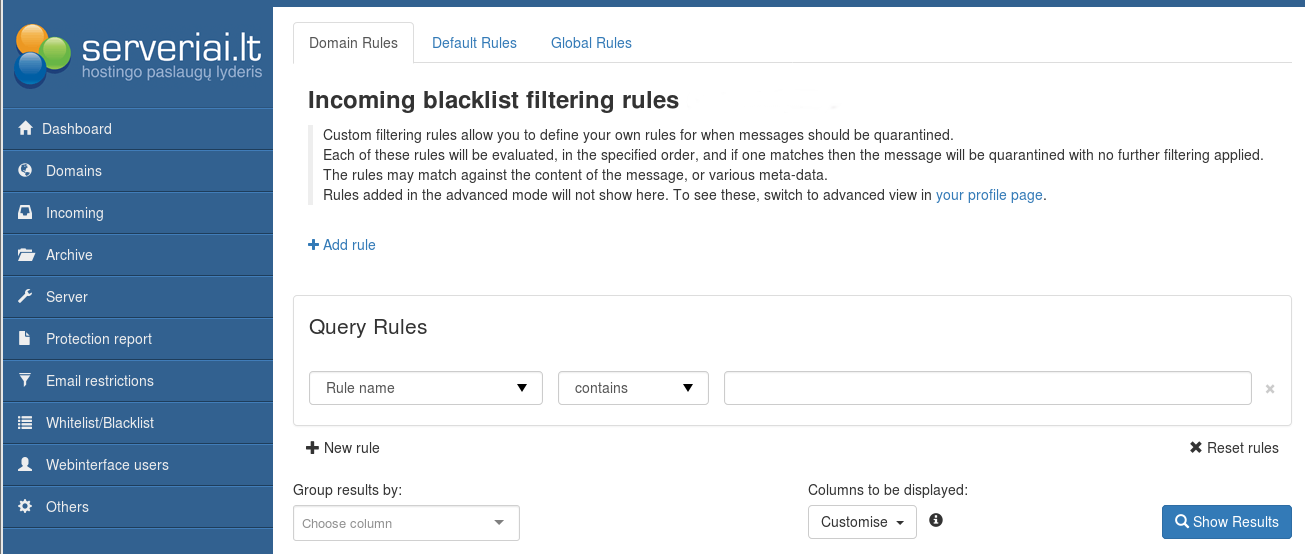
Task: Click the Add rule link
Action: point(342,245)
